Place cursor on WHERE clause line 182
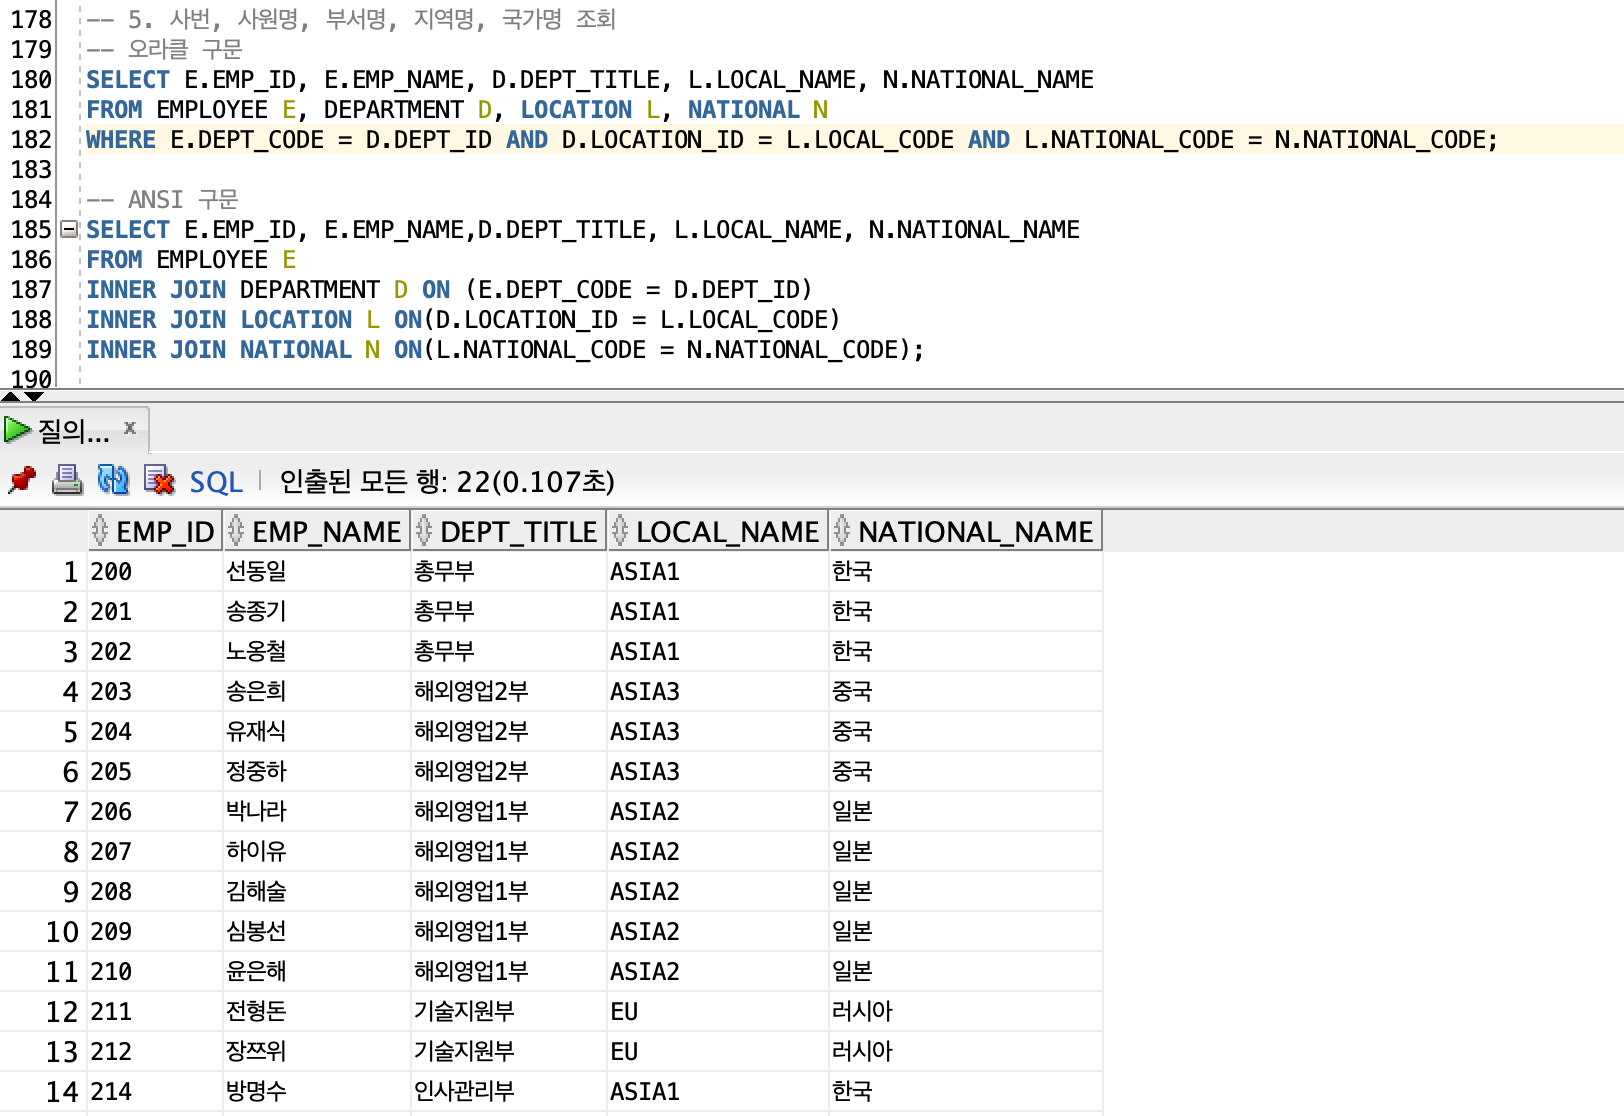The image size is (1624, 1116). (x=791, y=139)
